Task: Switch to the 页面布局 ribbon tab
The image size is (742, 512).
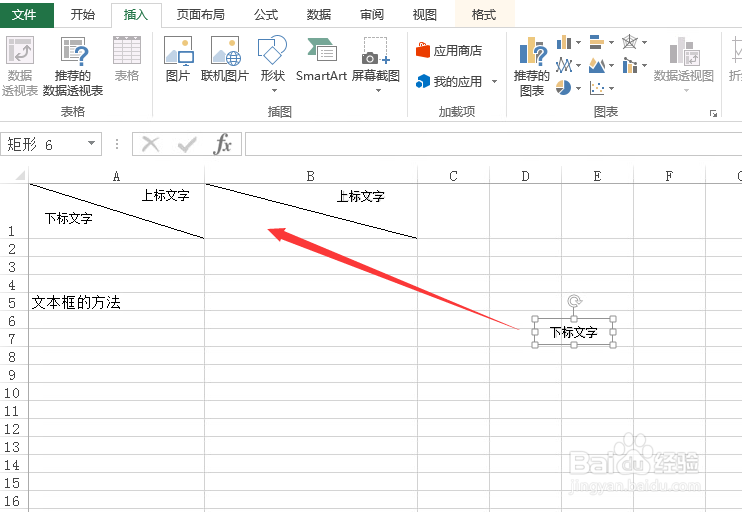Action: pyautogui.click(x=201, y=15)
